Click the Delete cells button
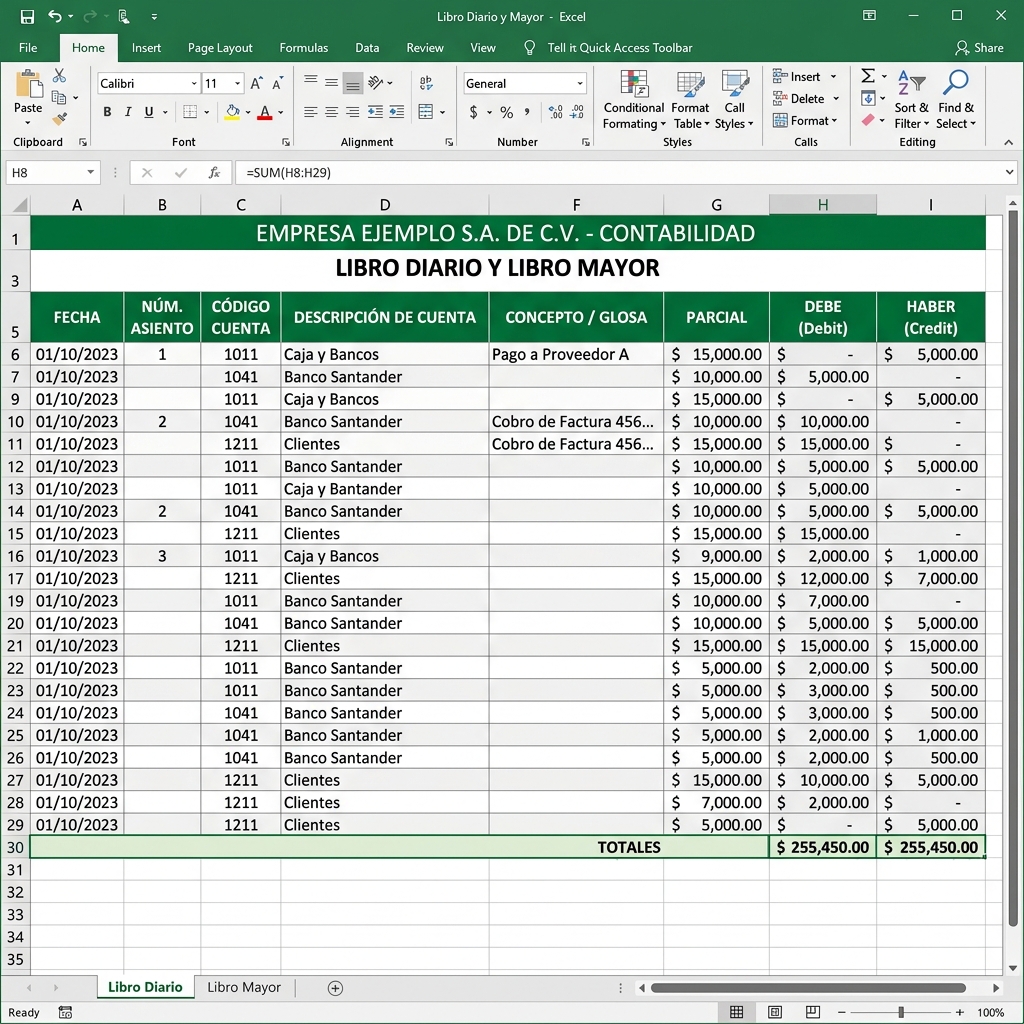The height and width of the screenshot is (1024, 1024). point(806,99)
